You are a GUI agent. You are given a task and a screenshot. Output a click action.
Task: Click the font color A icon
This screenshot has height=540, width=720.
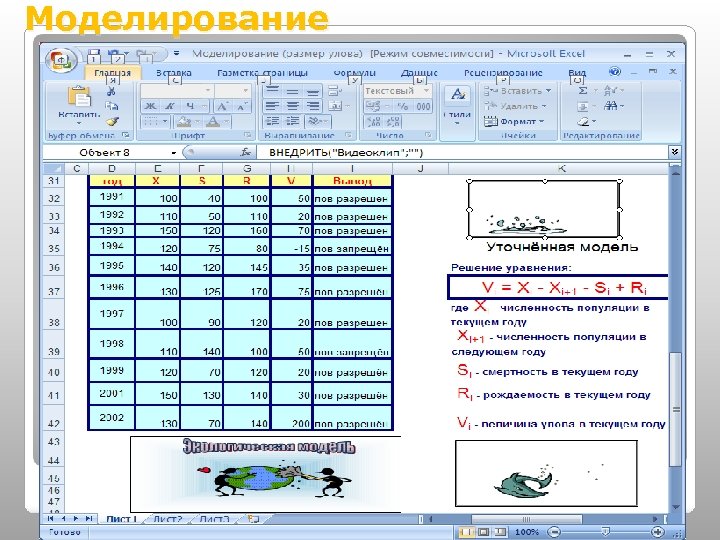click(212, 122)
